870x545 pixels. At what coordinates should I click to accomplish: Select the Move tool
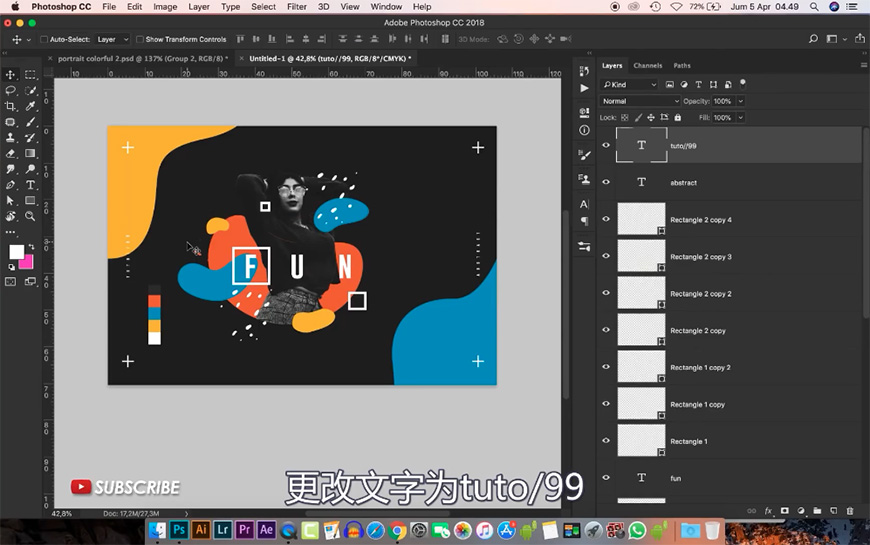click(11, 74)
